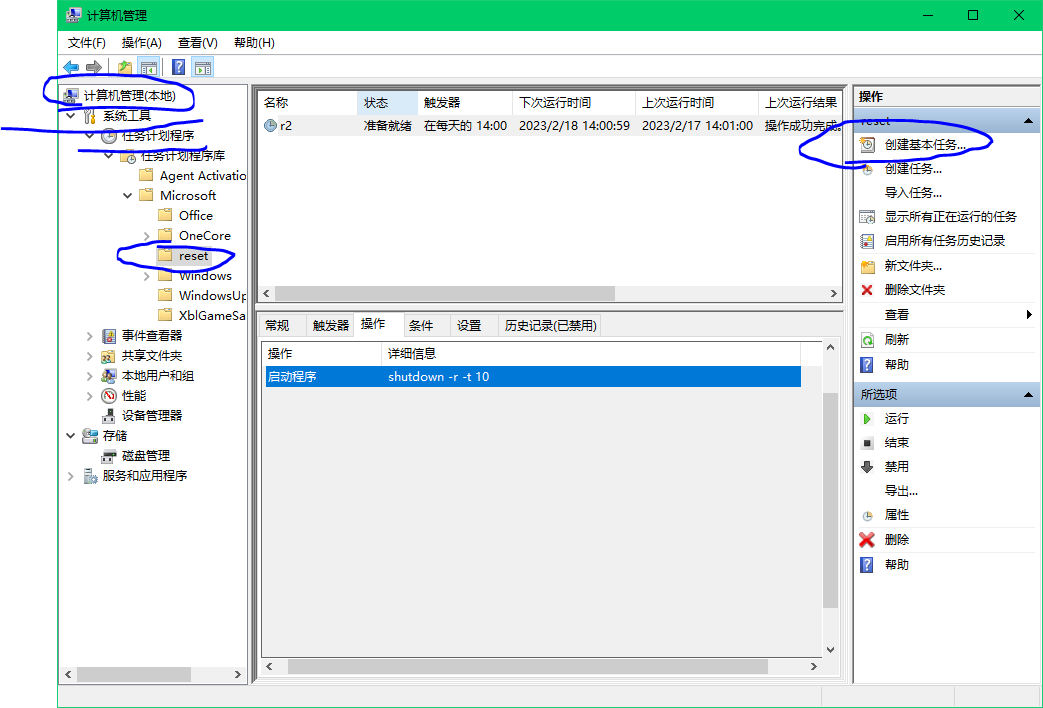The image size is (1043, 708).
Task: Click the 事件查看器 tree icon
Action: [x=109, y=336]
